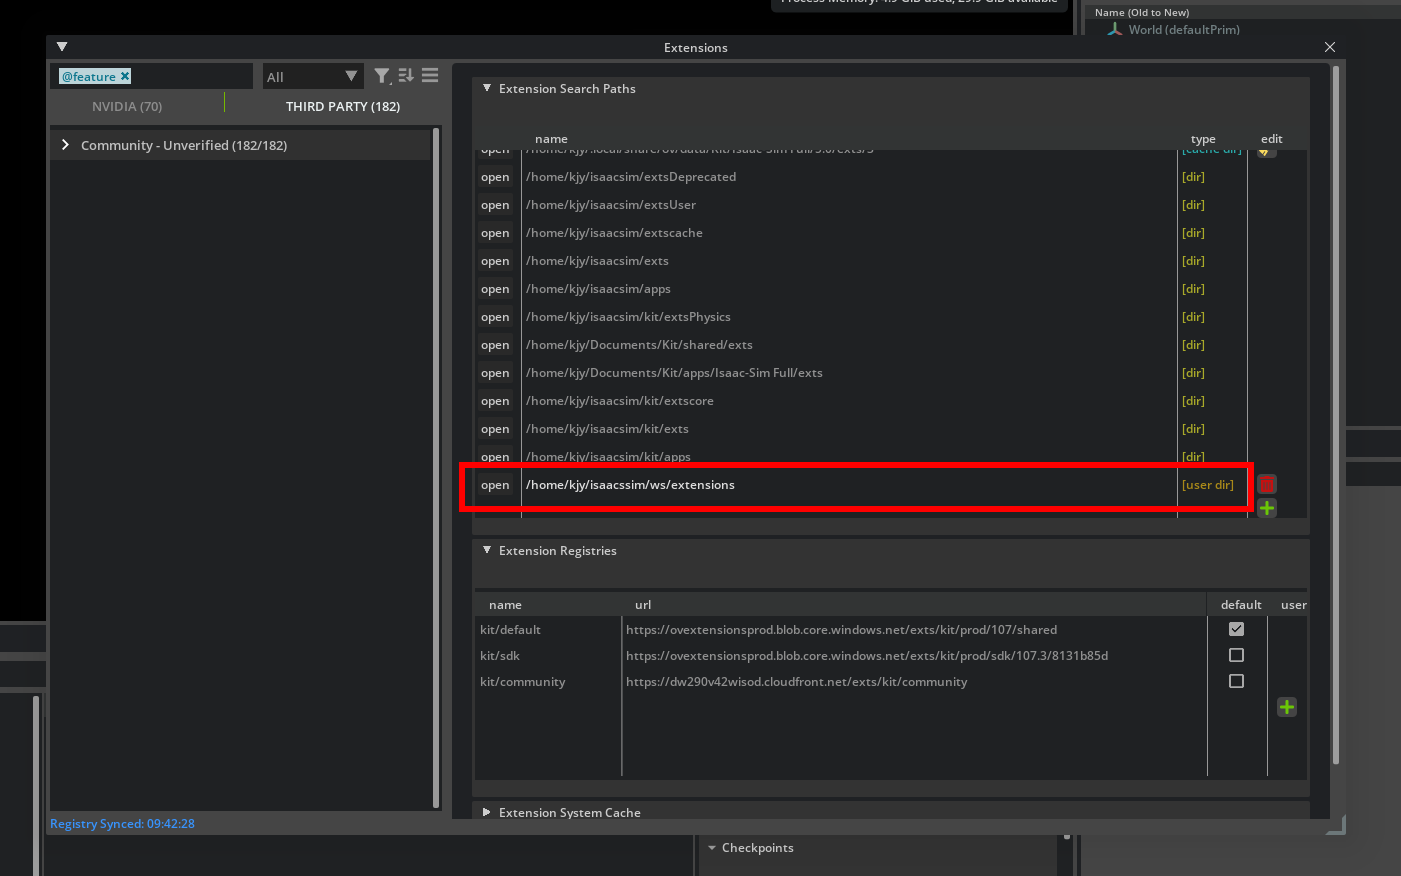This screenshot has width=1401, height=876.
Task: Enable default checkbox for kit/sdk registry
Action: pos(1236,655)
